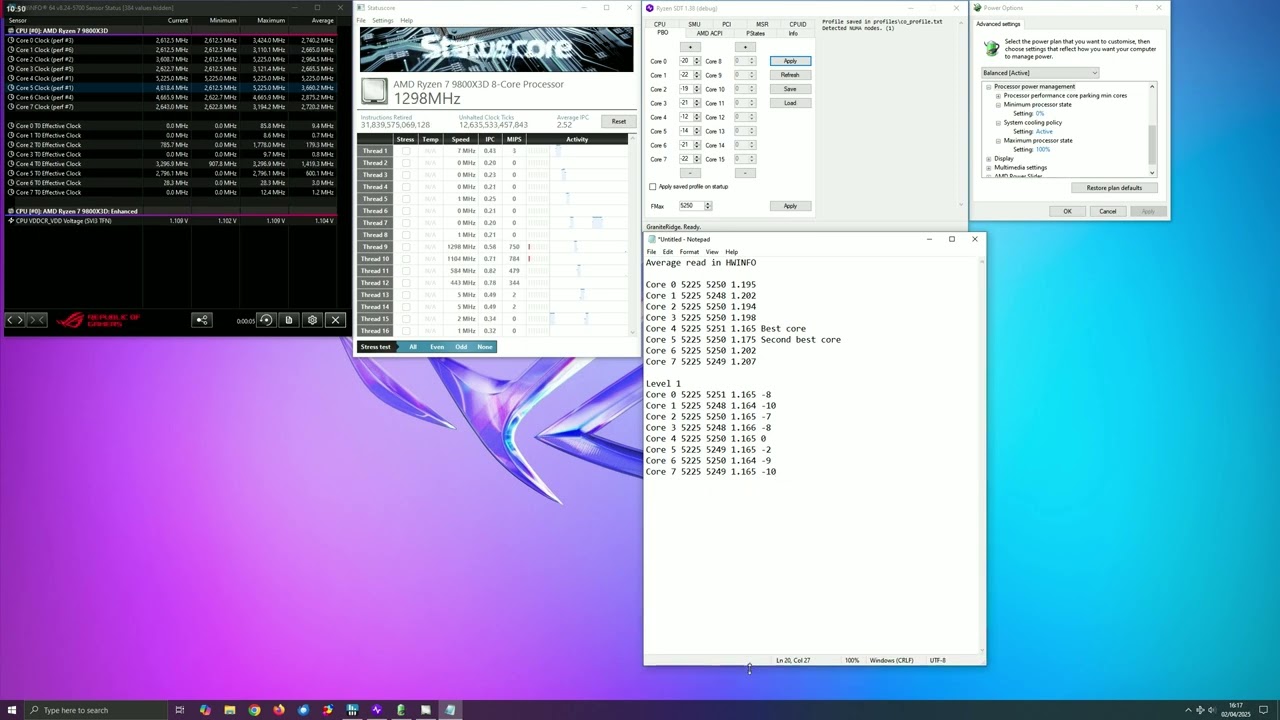Toggle Thread 3 stress checkbox
The height and width of the screenshot is (720, 1280).
tap(405, 175)
